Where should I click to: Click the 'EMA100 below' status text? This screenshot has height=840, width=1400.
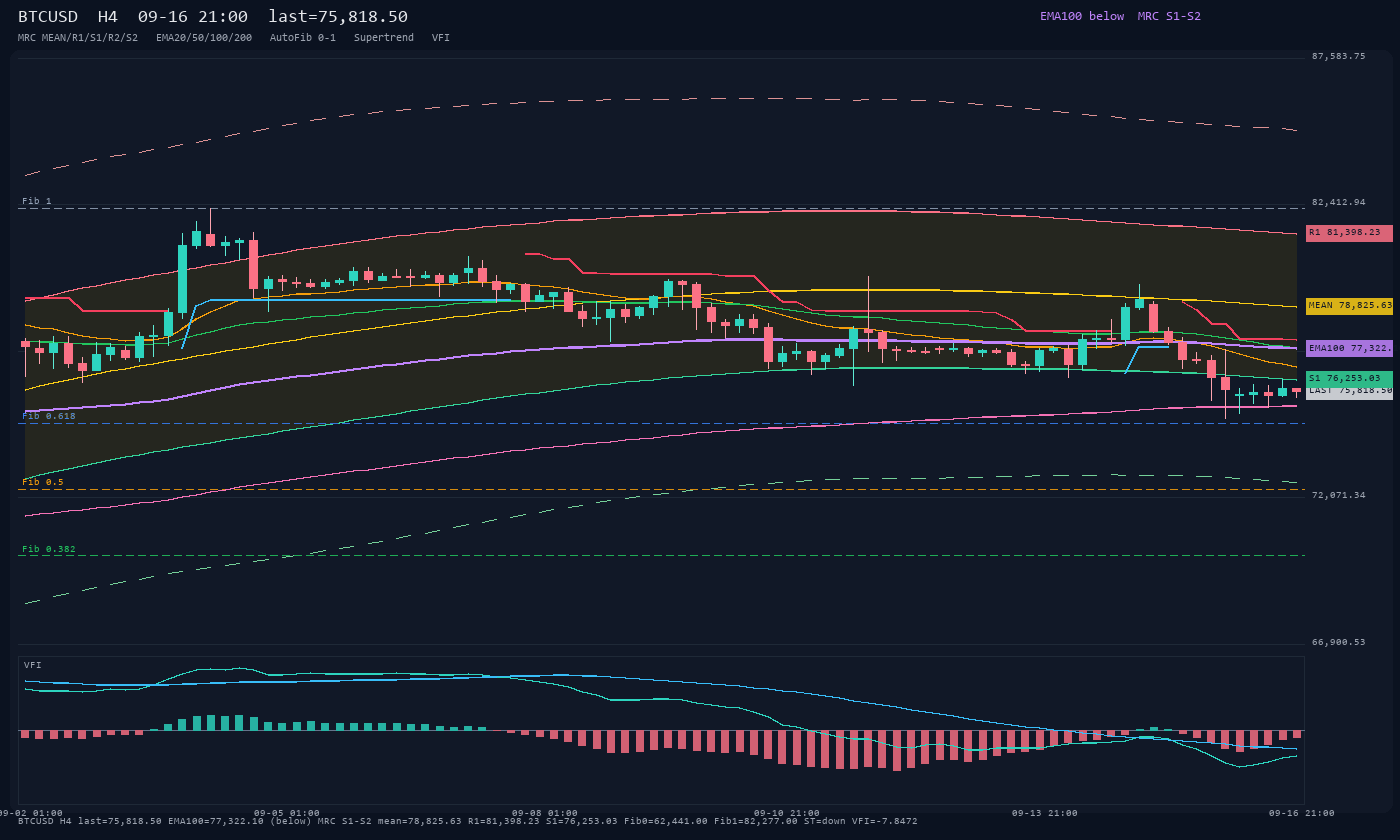(x=1082, y=16)
